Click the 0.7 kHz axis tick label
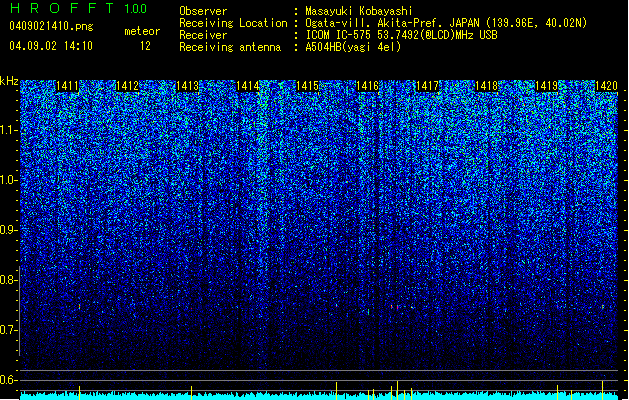This screenshot has height=400, width=629. pyautogui.click(x=8, y=330)
